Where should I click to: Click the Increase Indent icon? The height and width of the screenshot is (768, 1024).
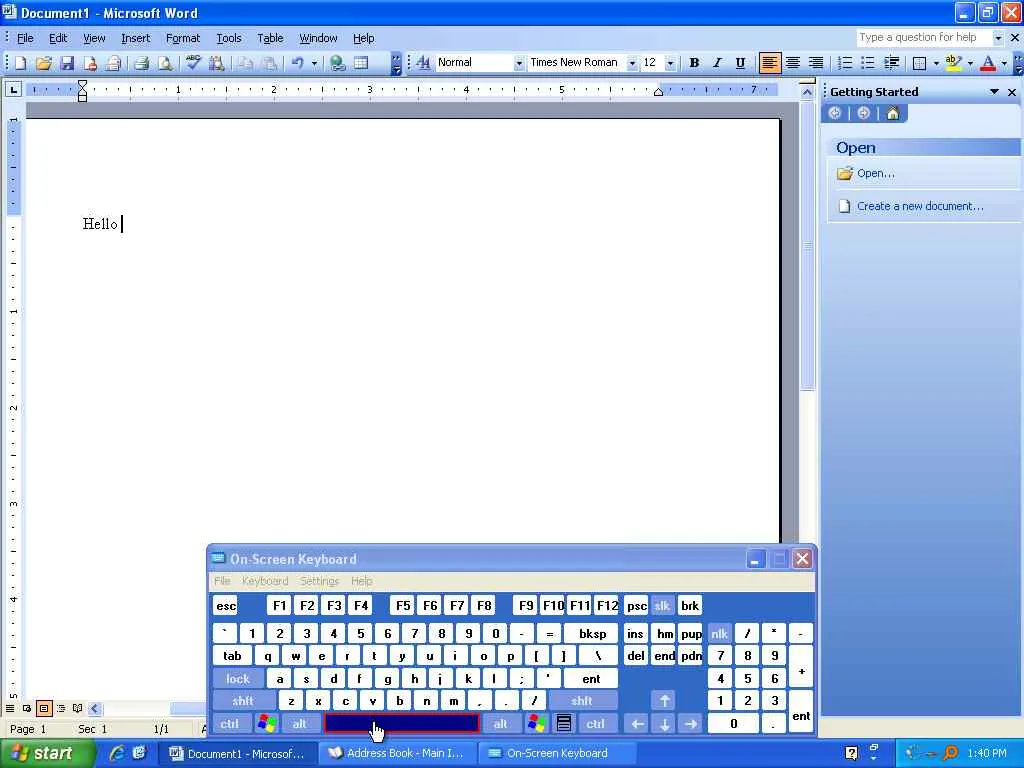[x=891, y=63]
